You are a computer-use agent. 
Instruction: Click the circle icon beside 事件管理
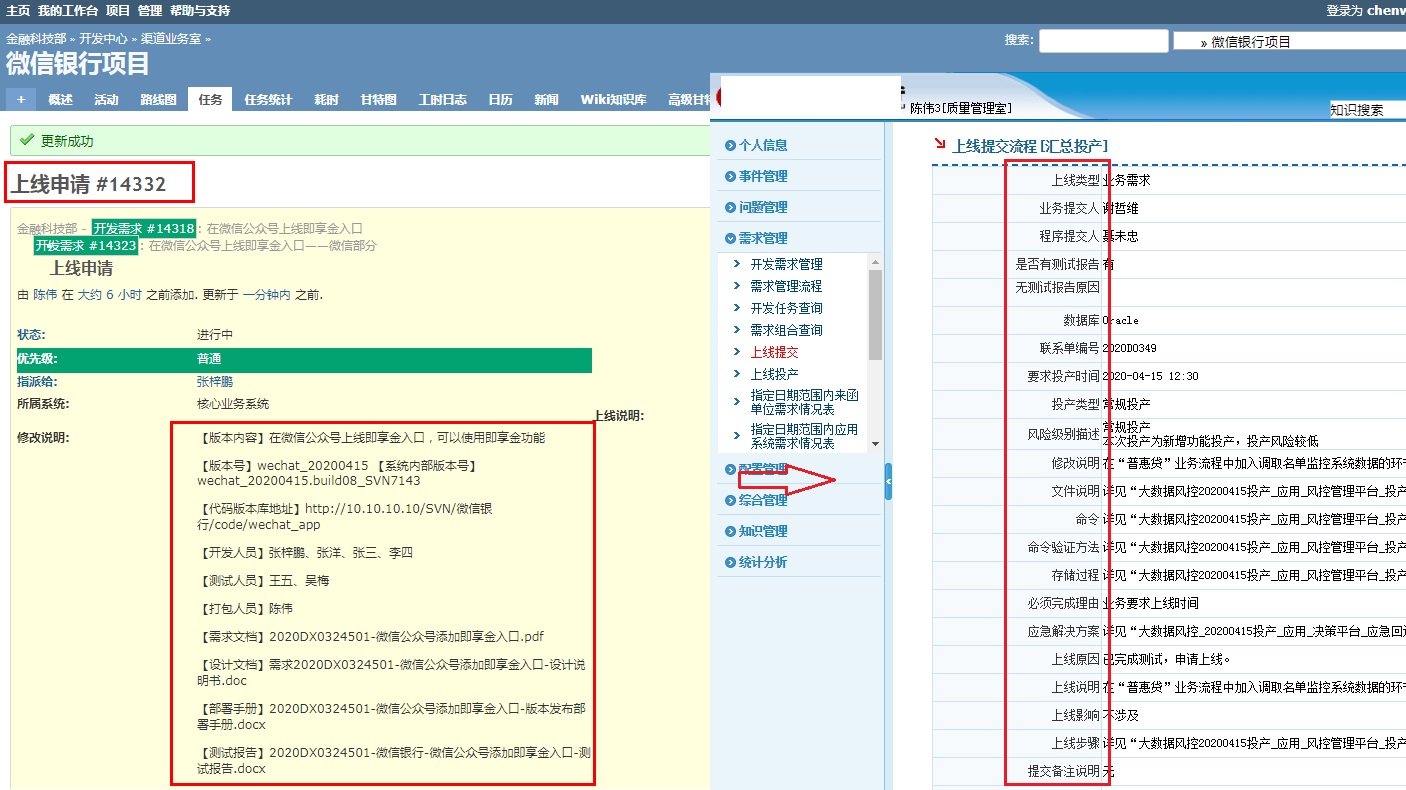731,176
